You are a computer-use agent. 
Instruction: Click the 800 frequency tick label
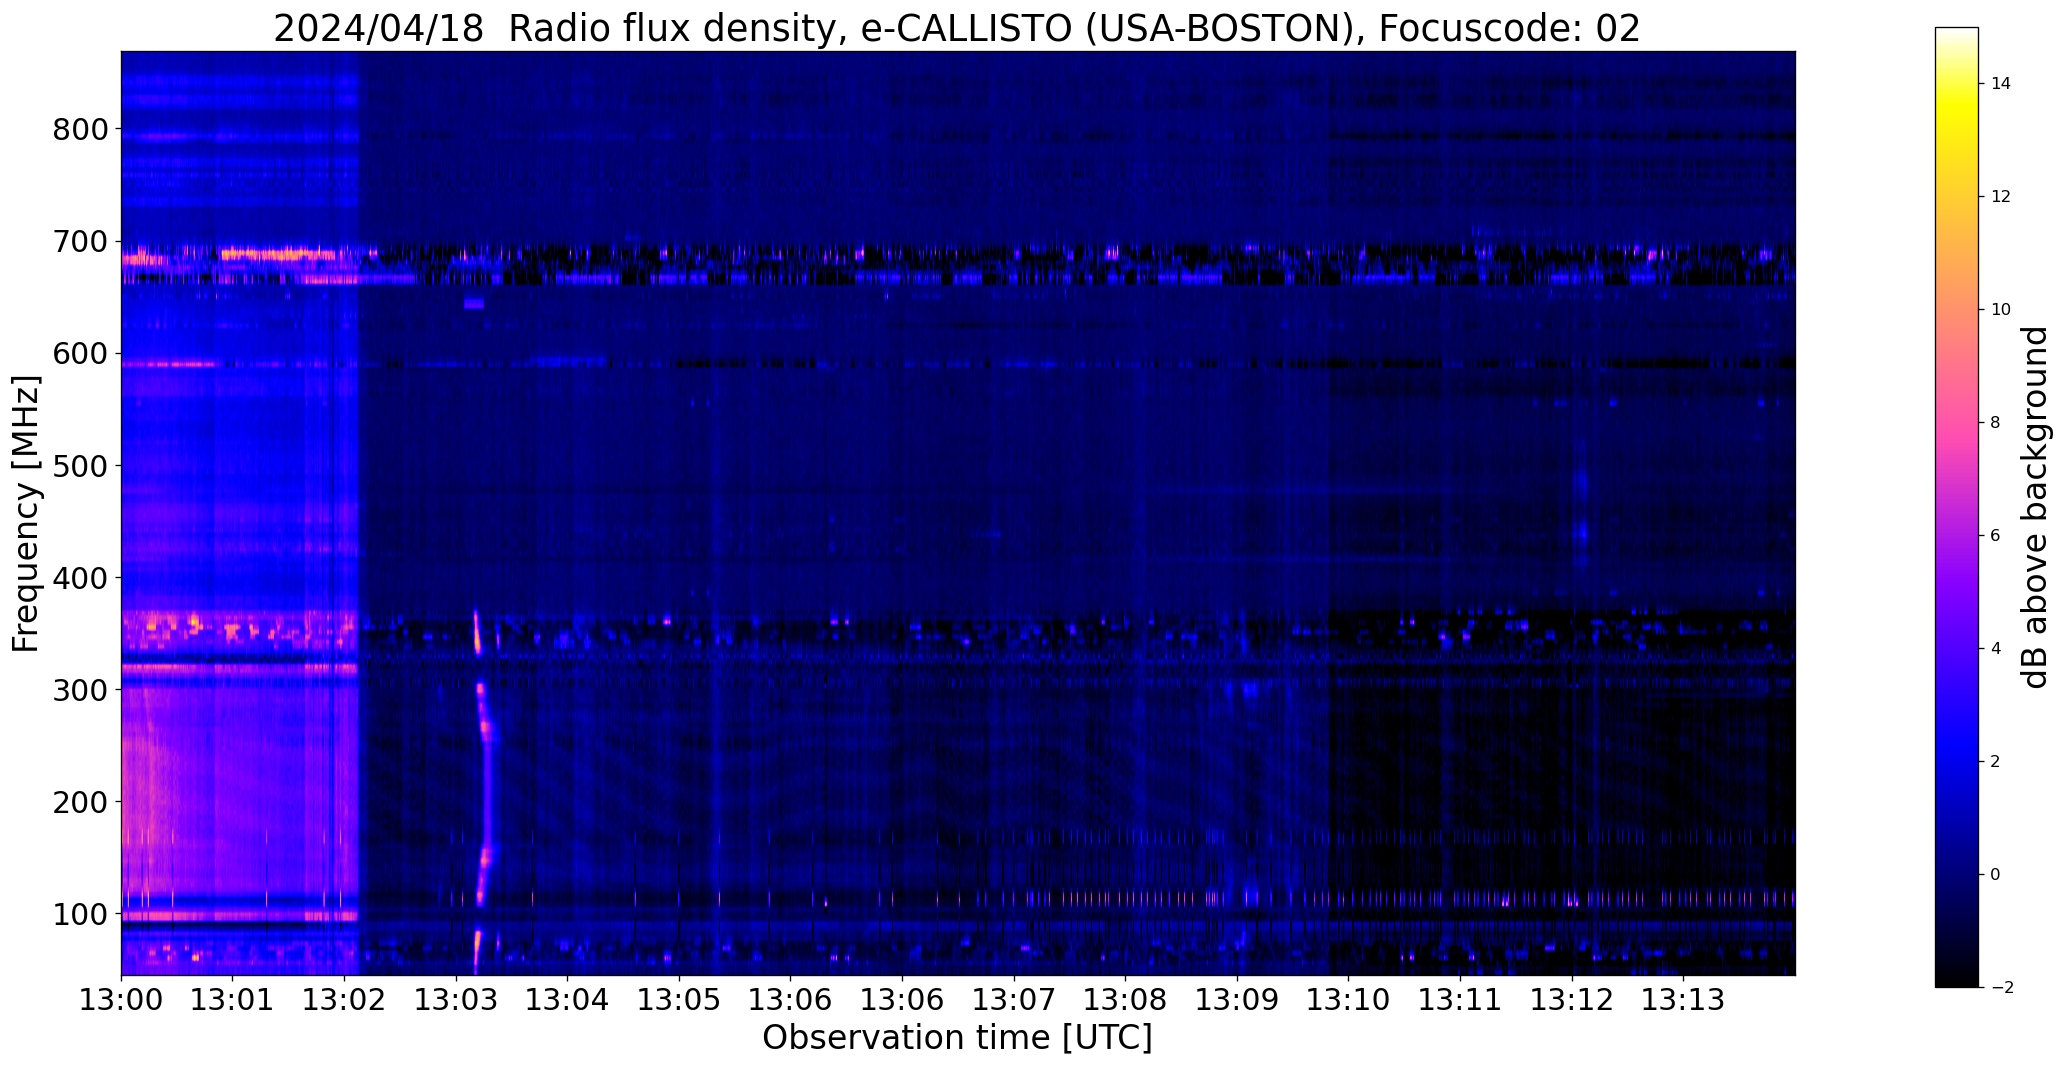point(79,129)
